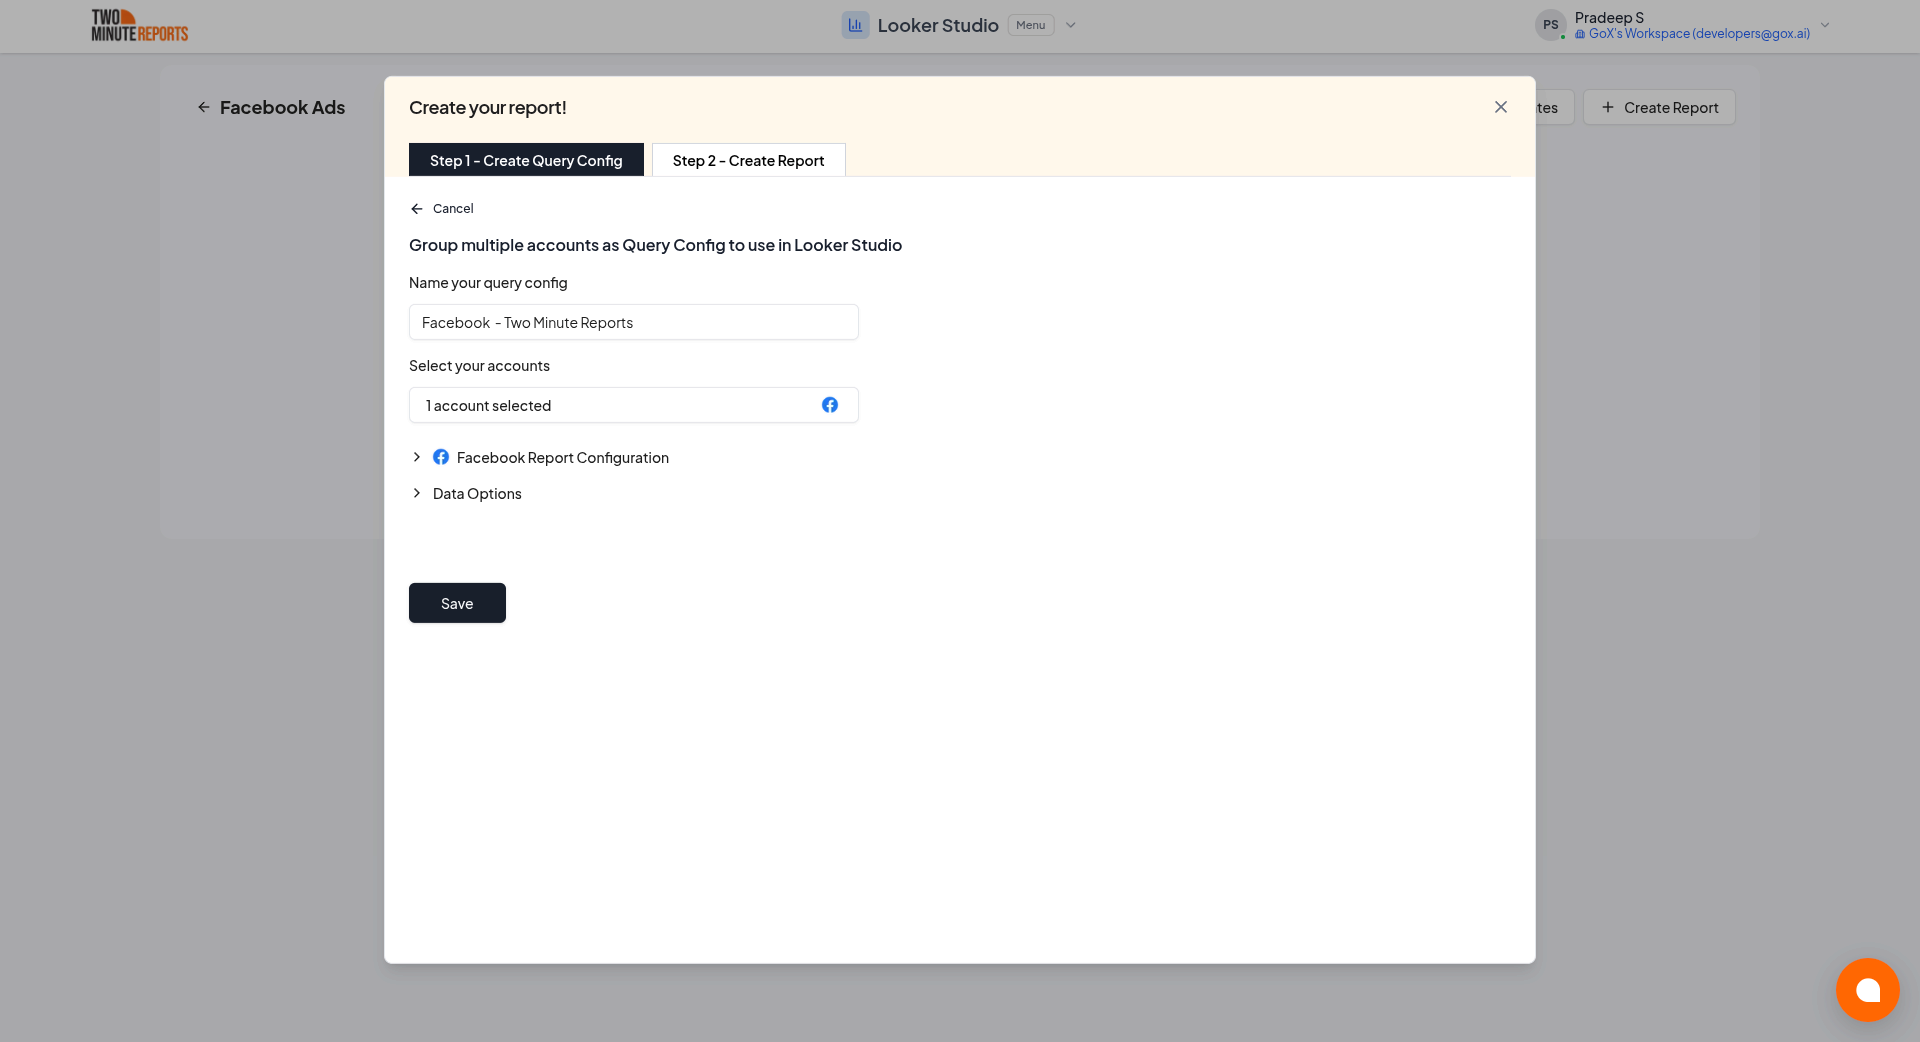
Task: Click the Facebook icon in account selector
Action: pyautogui.click(x=830, y=405)
